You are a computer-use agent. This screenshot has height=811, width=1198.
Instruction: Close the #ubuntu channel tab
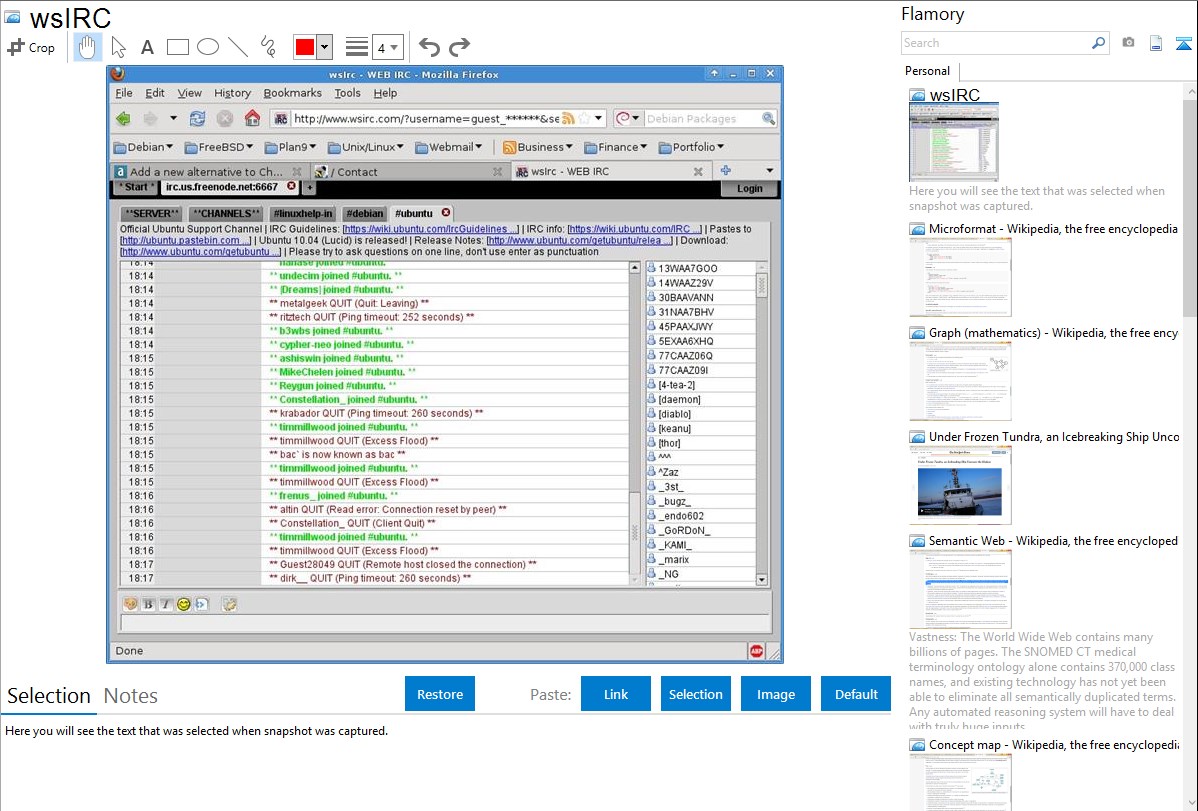coord(445,212)
